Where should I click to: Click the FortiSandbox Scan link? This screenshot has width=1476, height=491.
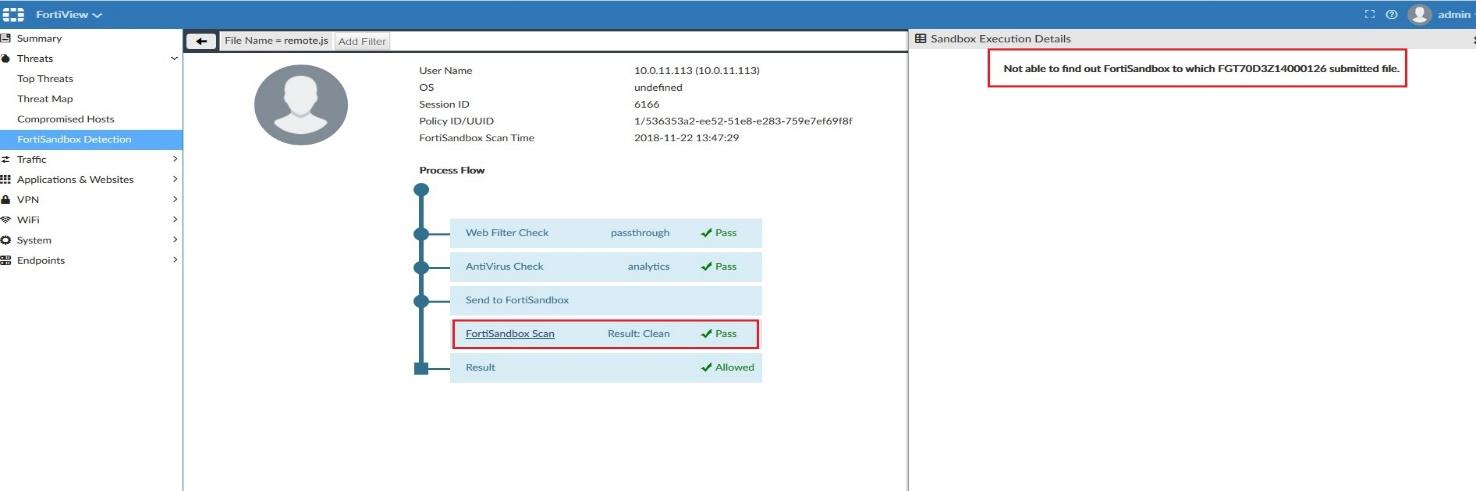coord(510,334)
